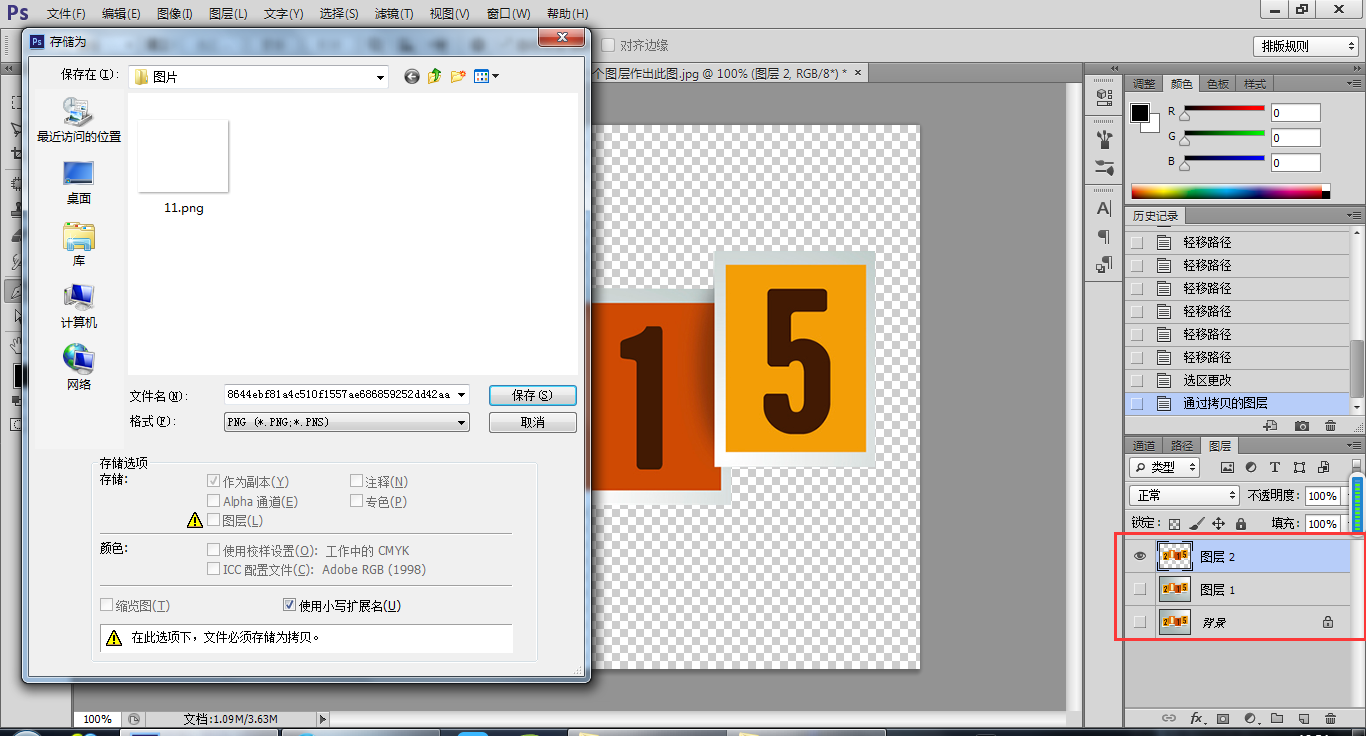Uncheck 使用小写扩展名 checkbox
The height and width of the screenshot is (736, 1366).
click(x=289, y=605)
